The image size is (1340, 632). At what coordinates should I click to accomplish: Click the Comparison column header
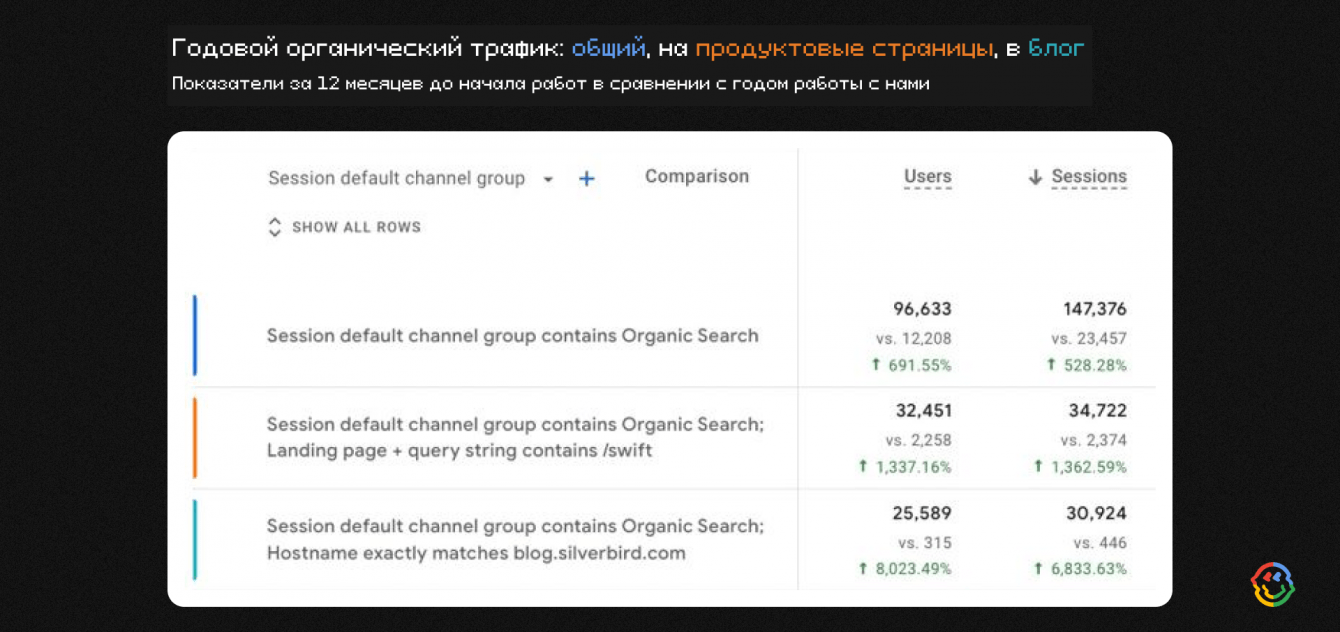pyautogui.click(x=696, y=177)
